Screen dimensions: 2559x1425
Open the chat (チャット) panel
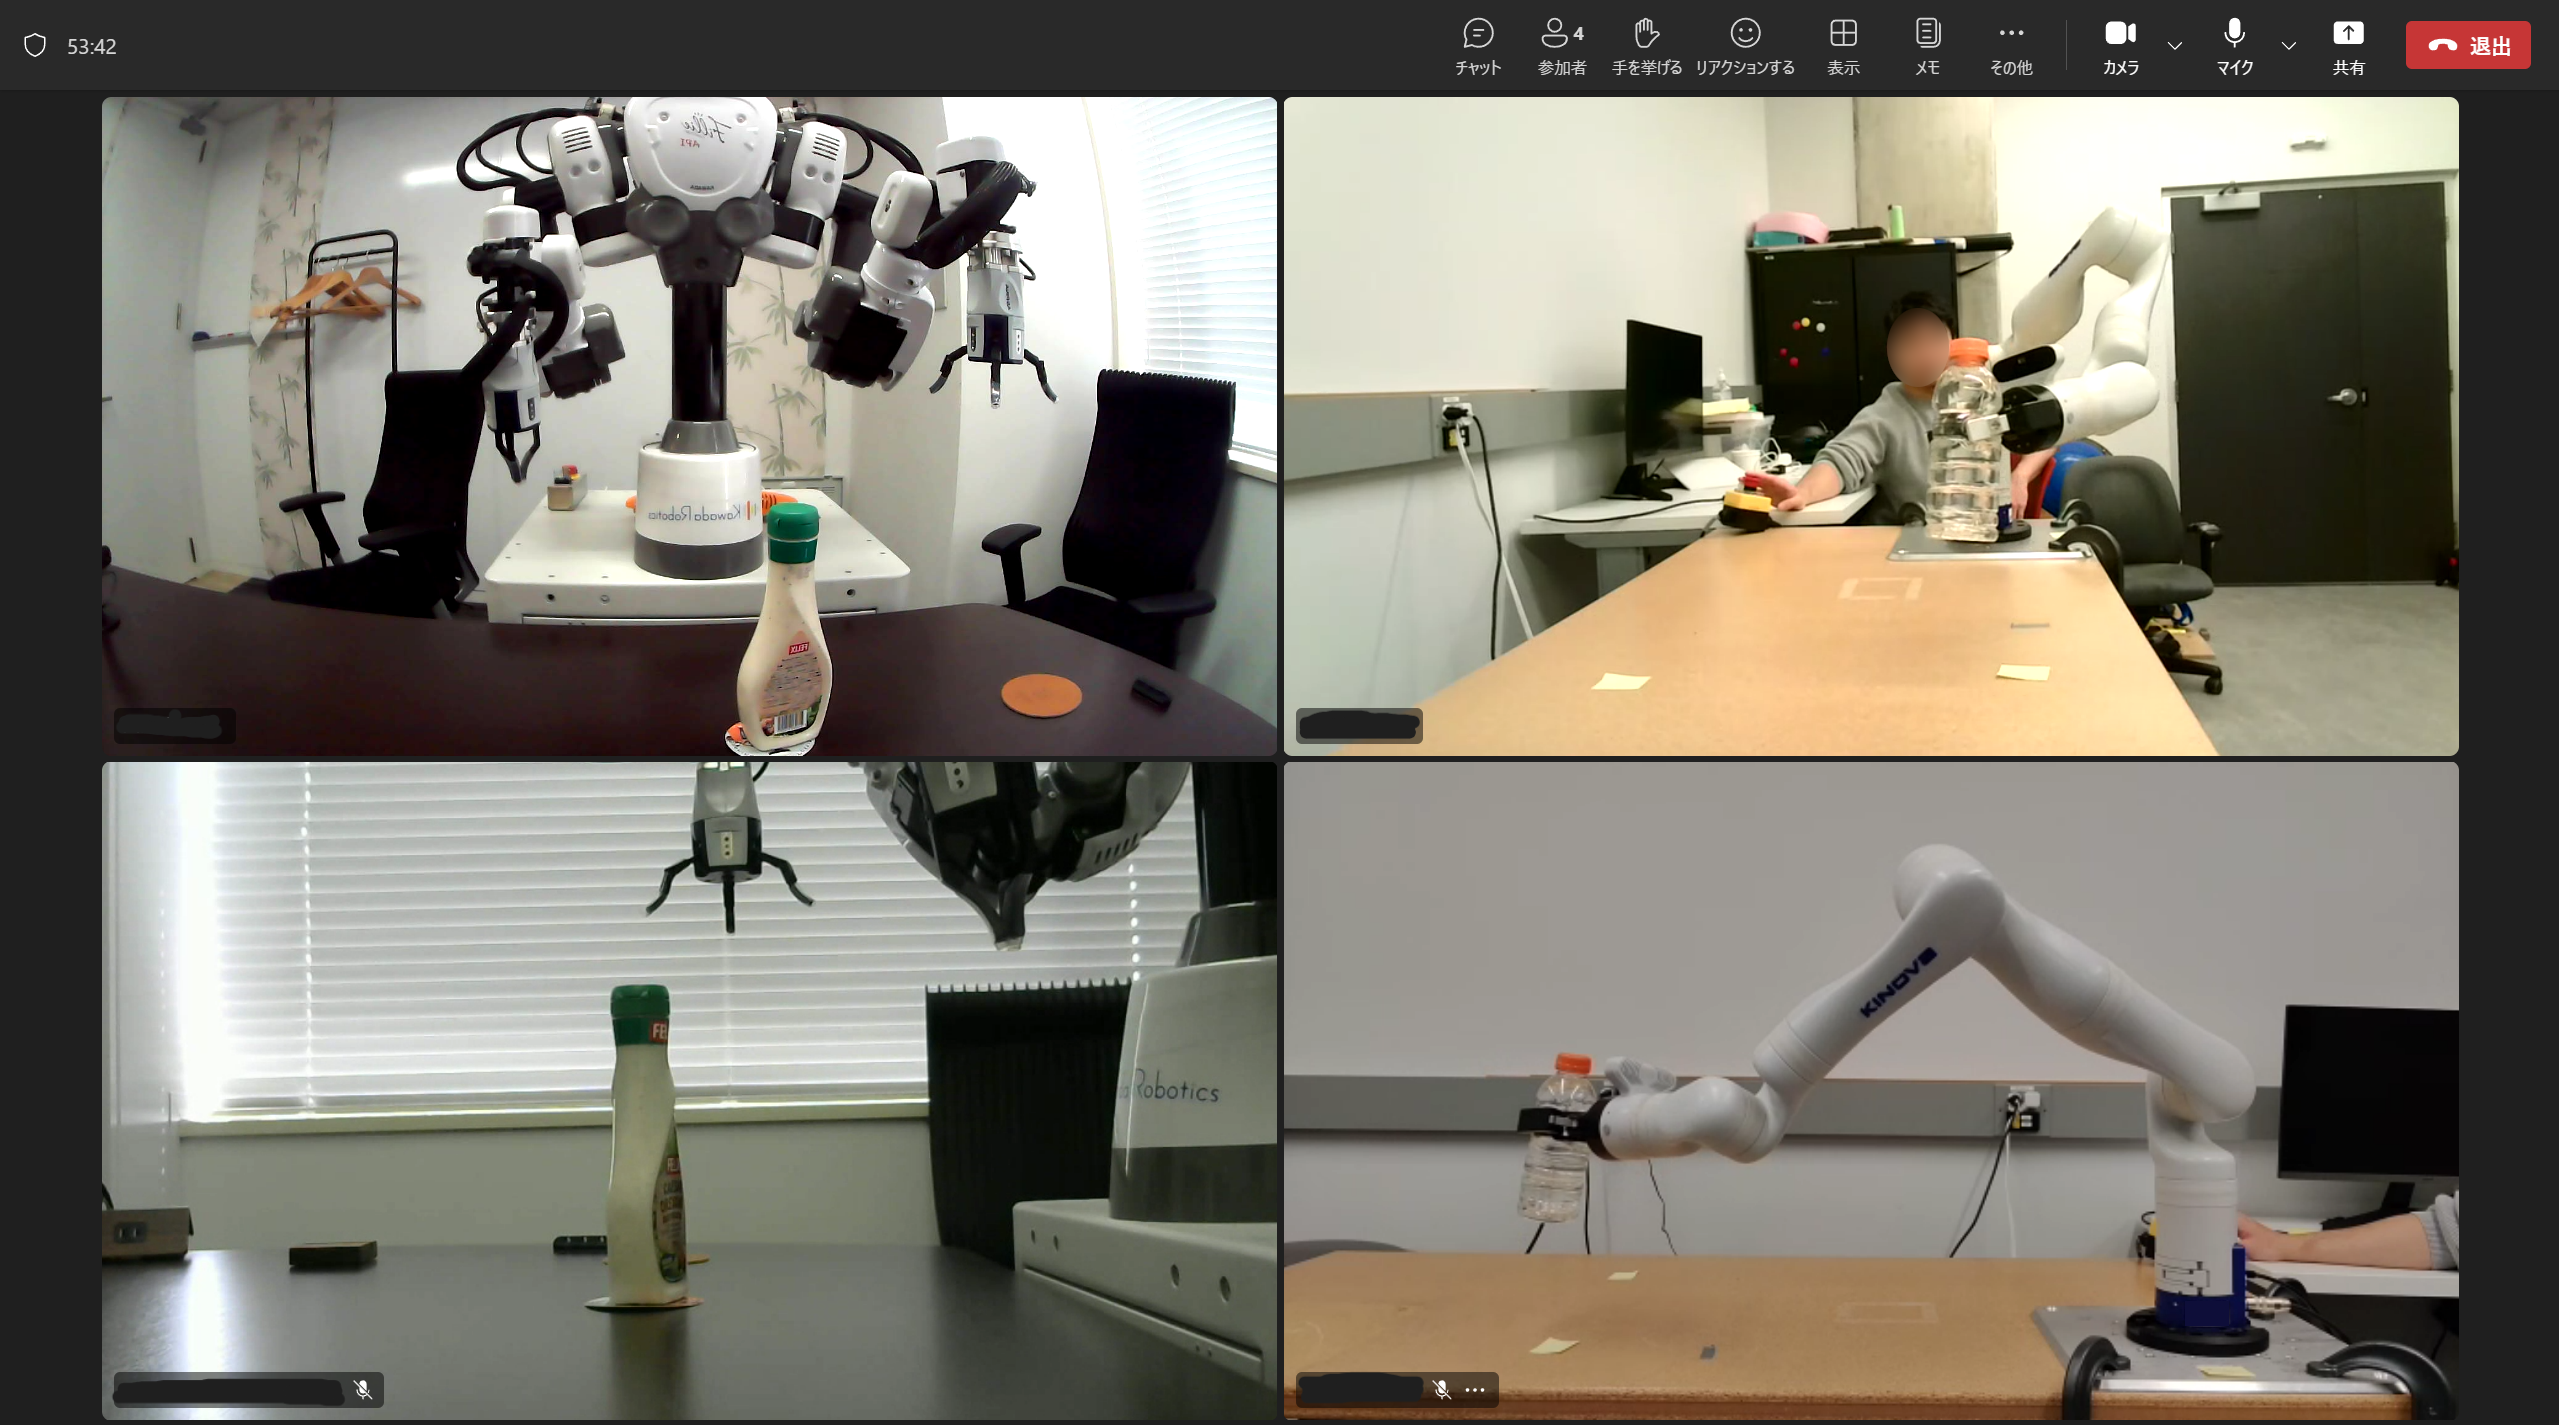click(x=1477, y=45)
